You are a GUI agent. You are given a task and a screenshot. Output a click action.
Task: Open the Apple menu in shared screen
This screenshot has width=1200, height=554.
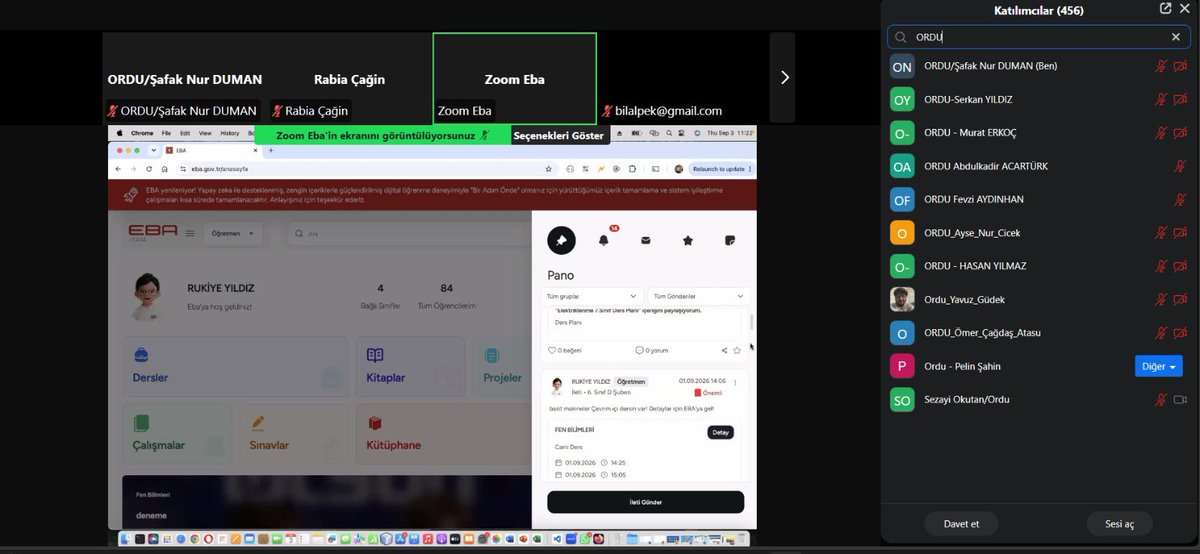click(x=118, y=133)
